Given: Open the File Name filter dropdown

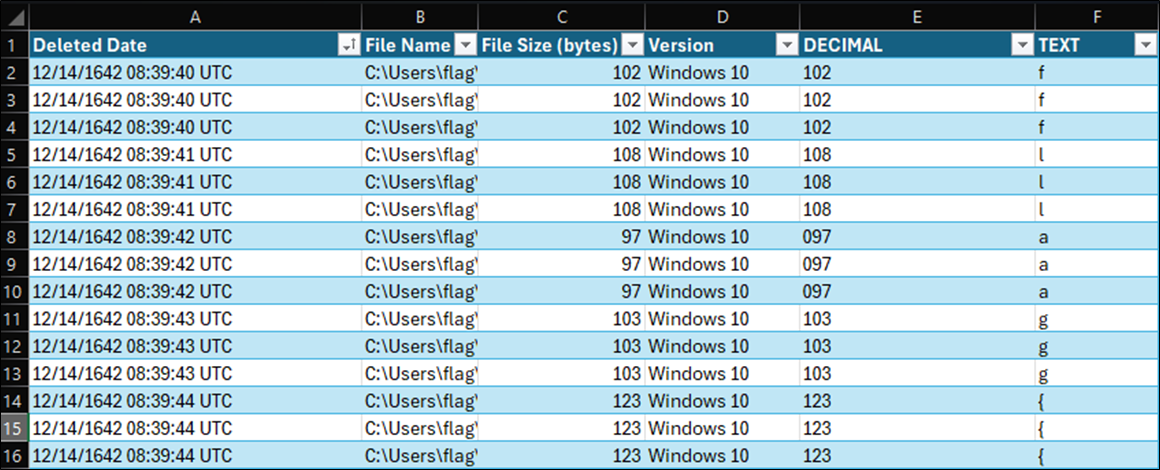Looking at the screenshot, I should click(465, 46).
